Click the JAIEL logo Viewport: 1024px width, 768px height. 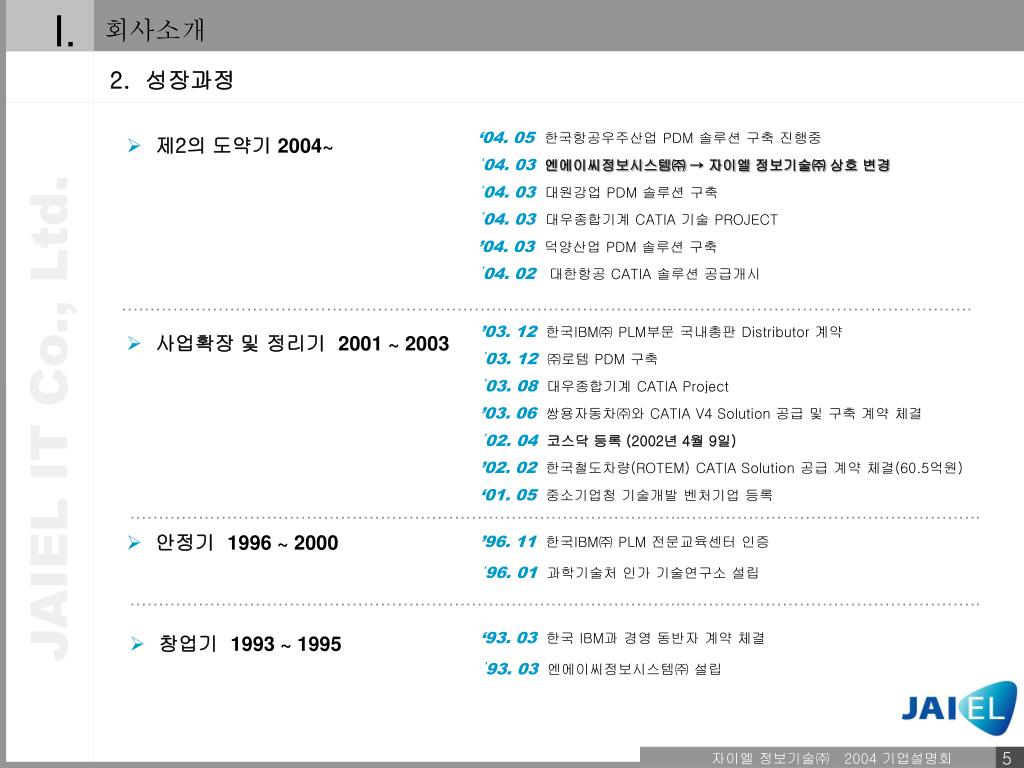(x=959, y=711)
